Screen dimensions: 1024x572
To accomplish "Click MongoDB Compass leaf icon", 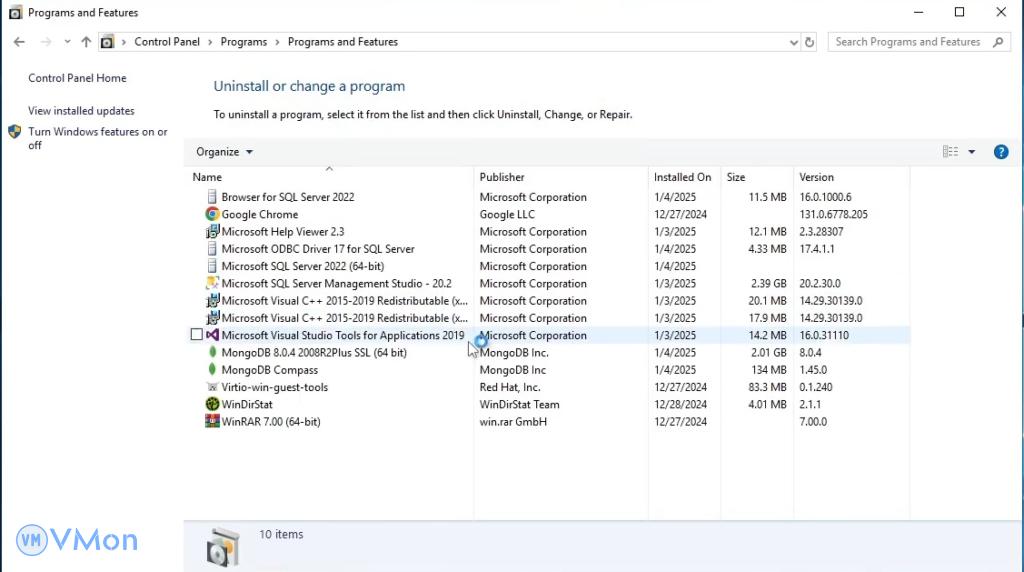I will (x=212, y=370).
